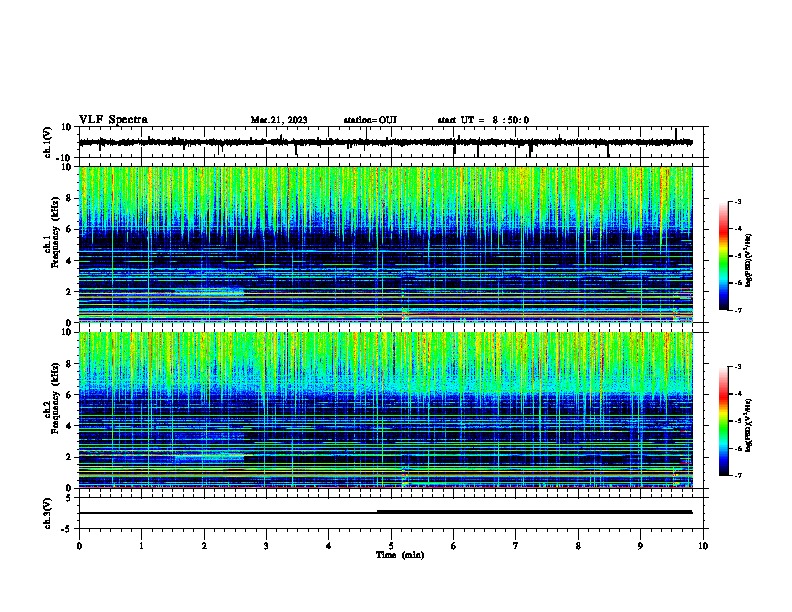Click the "9" minute time-axis tick label
This screenshot has width=792, height=612.
640,546
